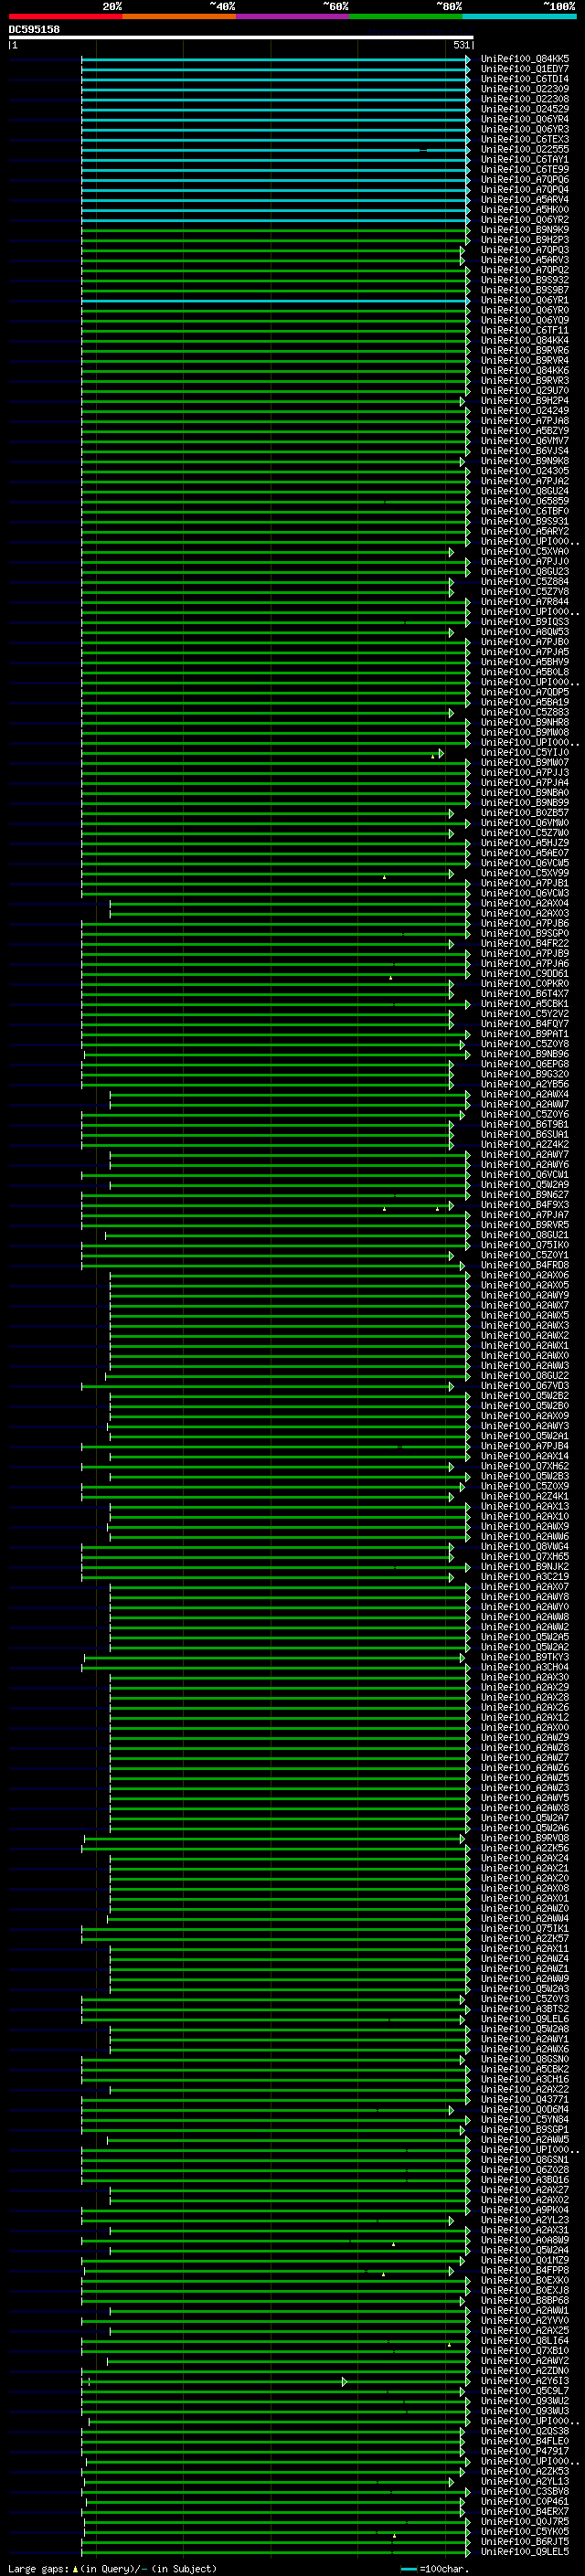Image resolution: width=585 pixels, height=2576 pixels.
Task: Open hit UniRef100_O24529
Action: (525, 109)
